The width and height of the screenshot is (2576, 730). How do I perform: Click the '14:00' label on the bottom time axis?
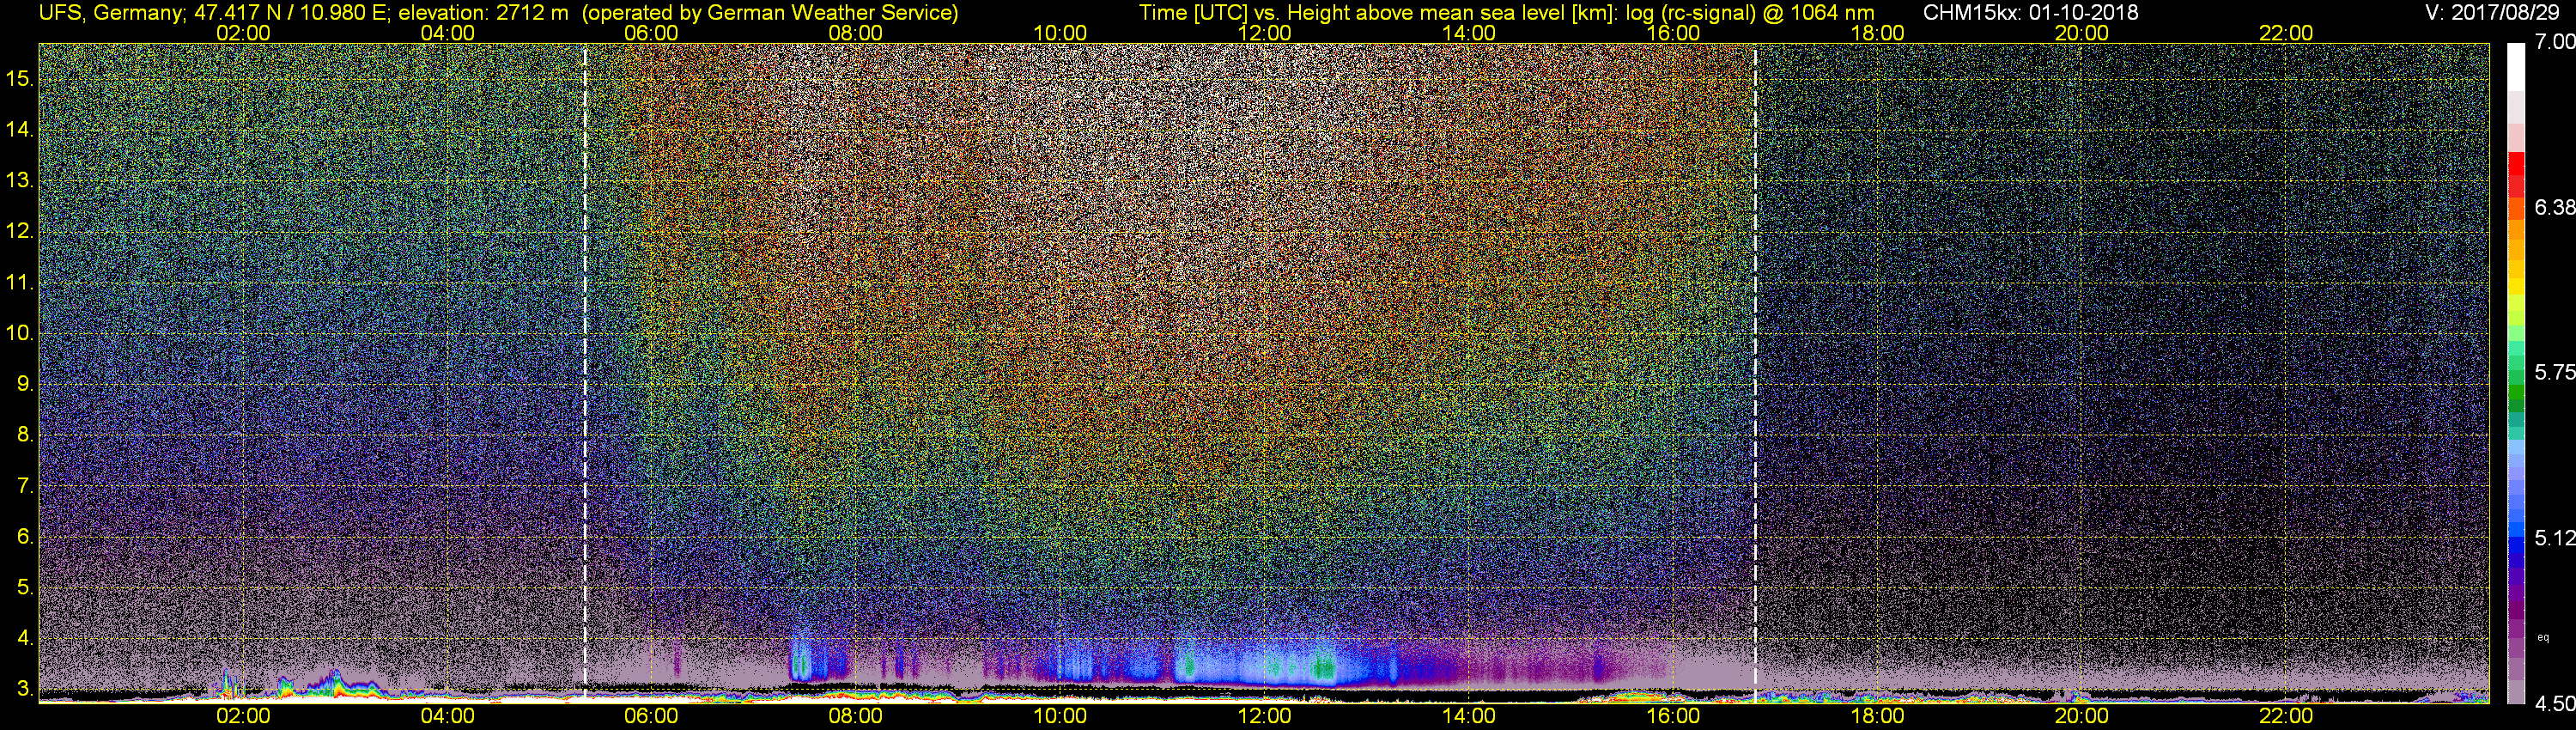(x=1469, y=716)
